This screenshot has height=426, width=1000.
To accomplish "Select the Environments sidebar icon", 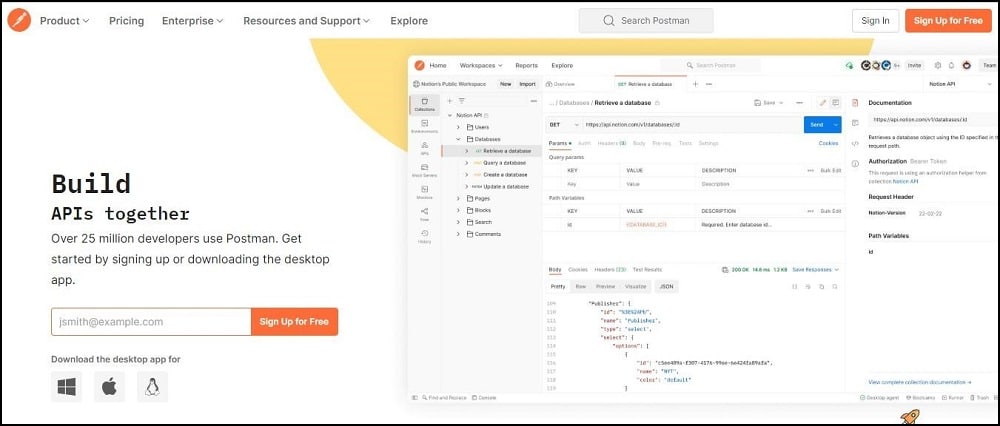I will (x=425, y=126).
